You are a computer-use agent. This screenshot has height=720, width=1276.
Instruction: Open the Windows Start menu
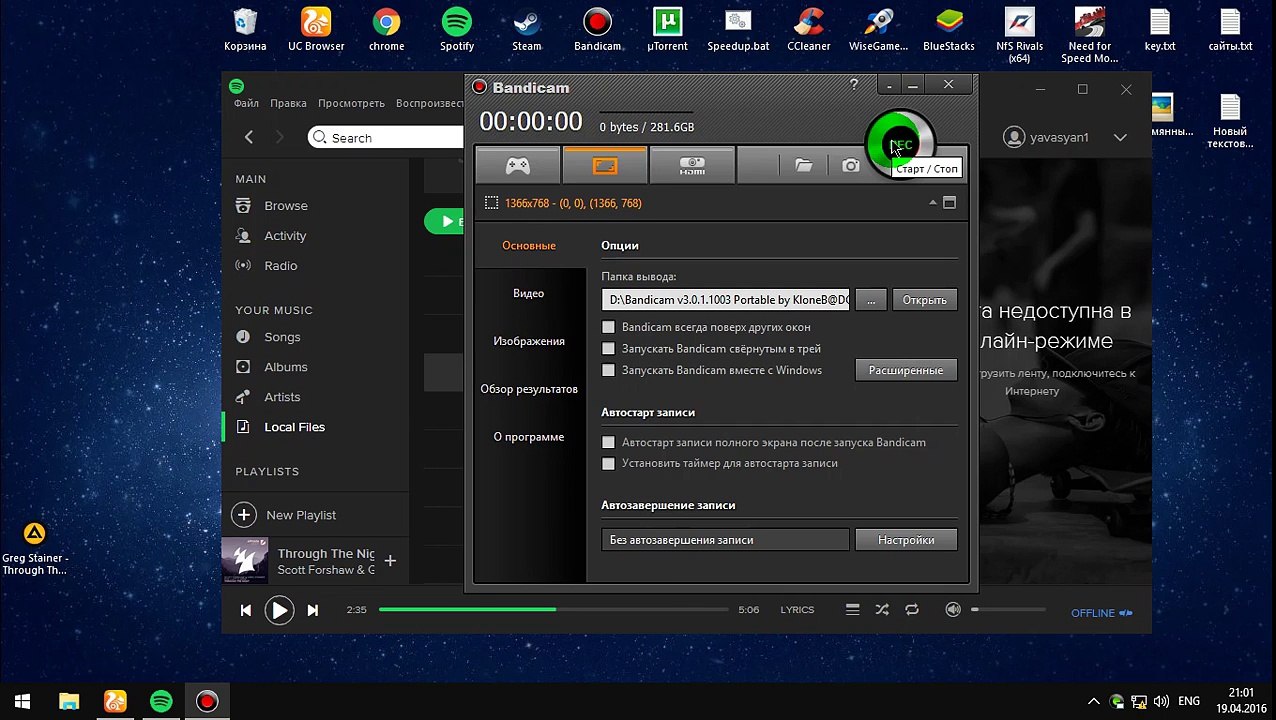[x=22, y=702]
